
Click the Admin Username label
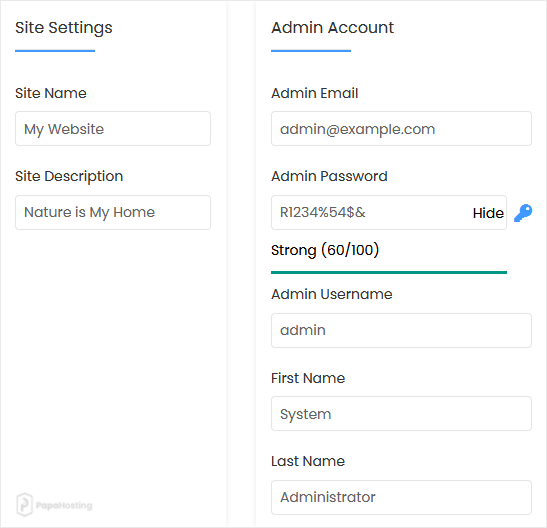pos(332,294)
